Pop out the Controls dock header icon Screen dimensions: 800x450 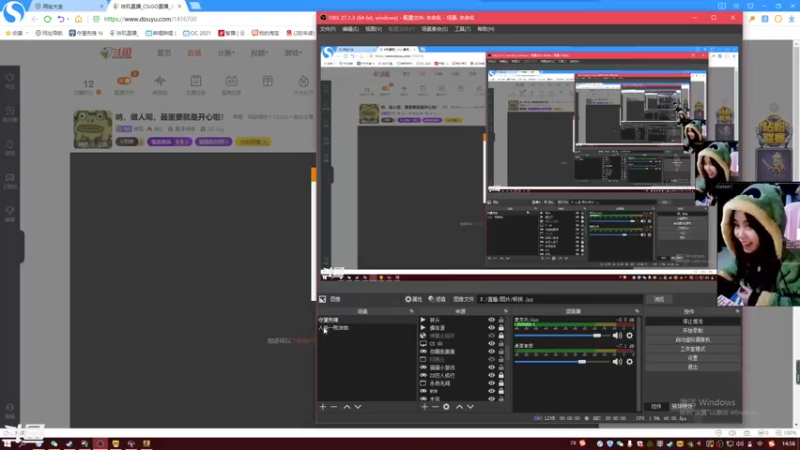pyautogui.click(x=737, y=311)
